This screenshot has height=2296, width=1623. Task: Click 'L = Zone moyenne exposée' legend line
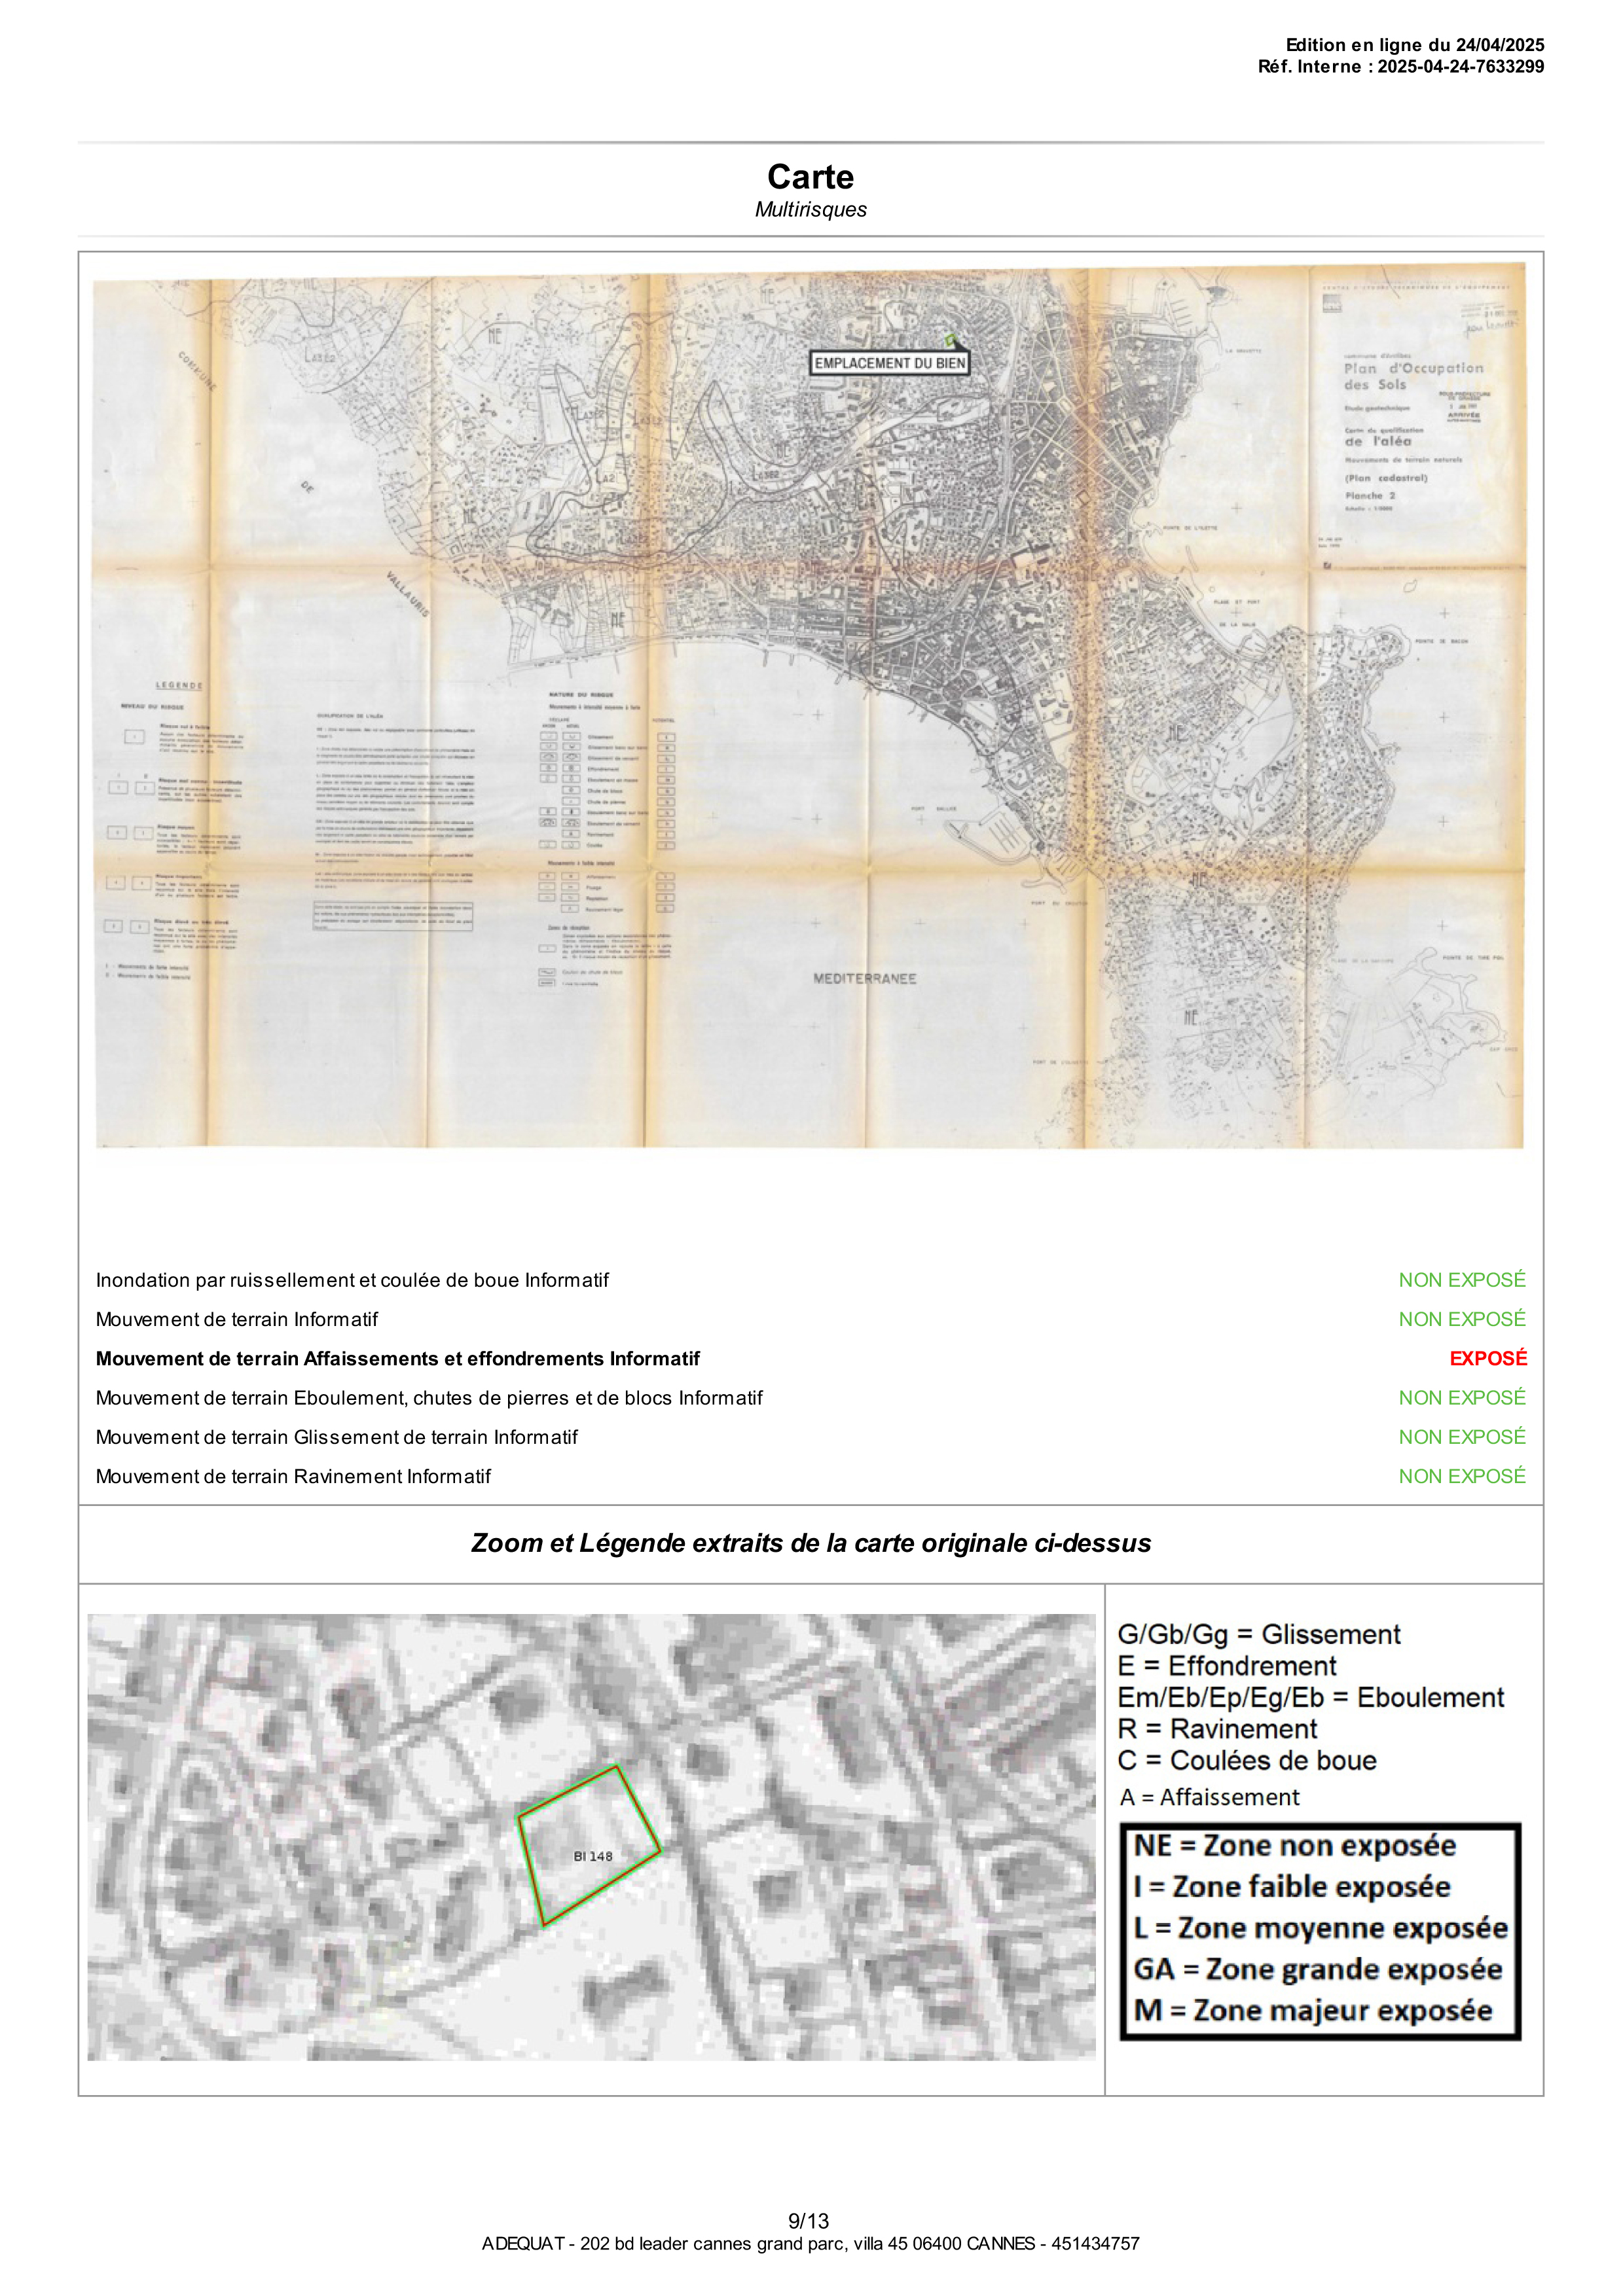tap(1320, 1928)
